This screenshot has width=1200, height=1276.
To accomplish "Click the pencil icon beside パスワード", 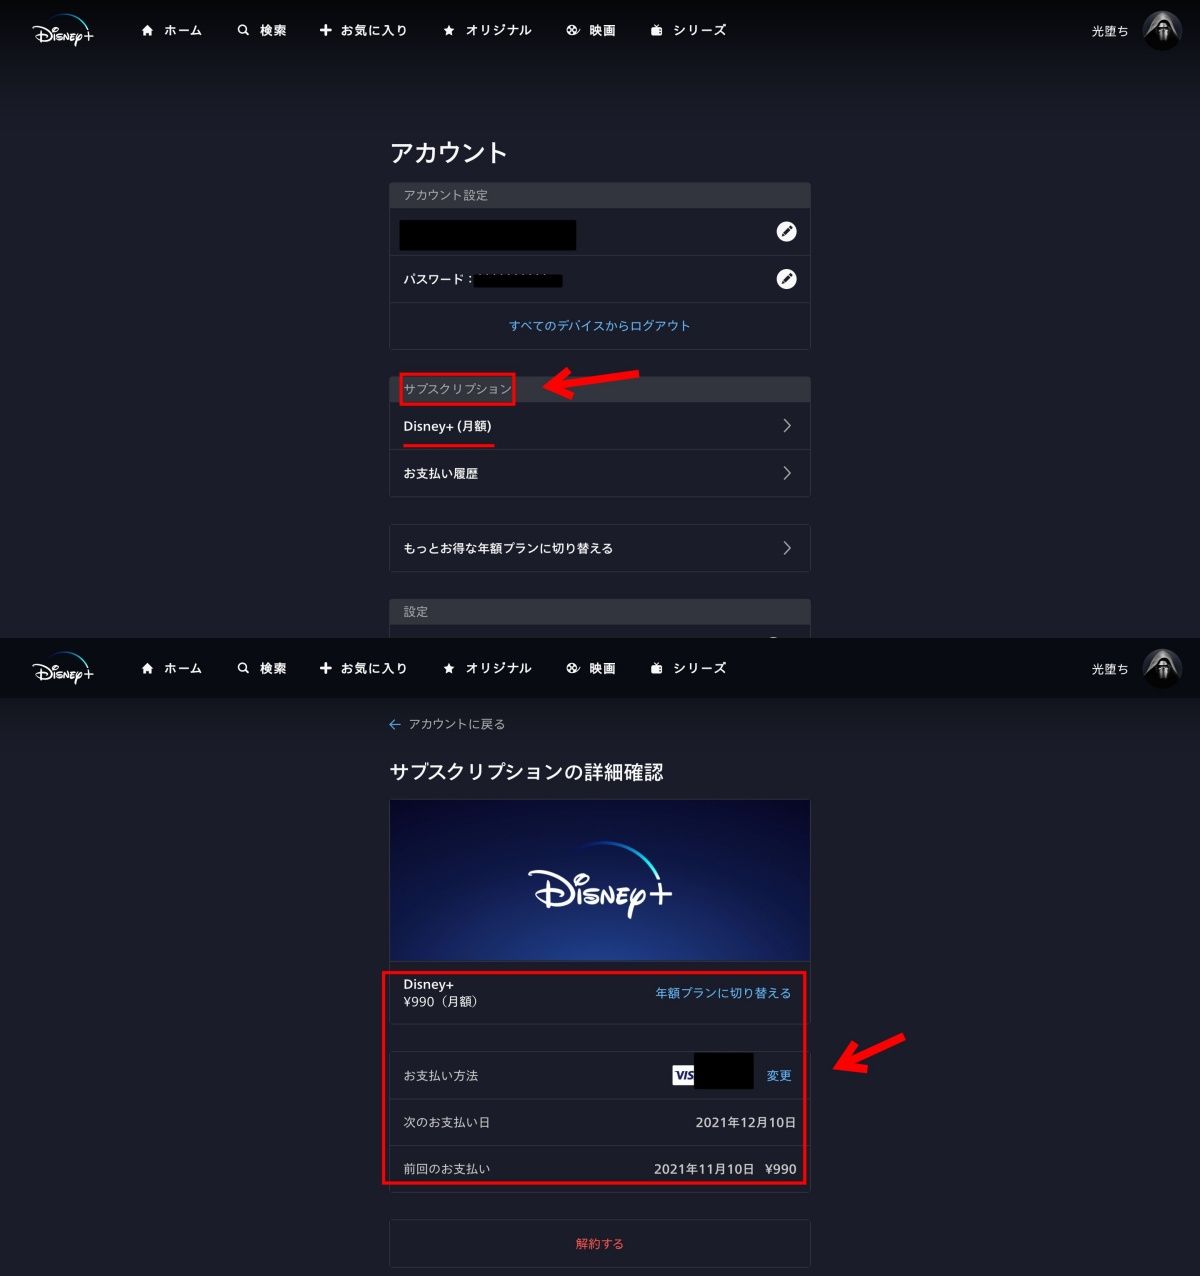I will point(787,279).
